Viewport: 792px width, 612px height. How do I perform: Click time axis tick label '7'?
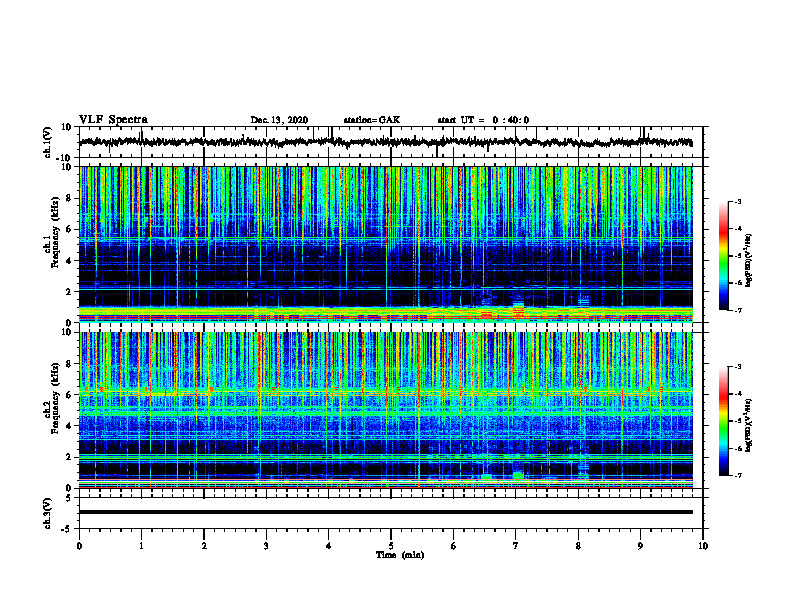pos(516,546)
